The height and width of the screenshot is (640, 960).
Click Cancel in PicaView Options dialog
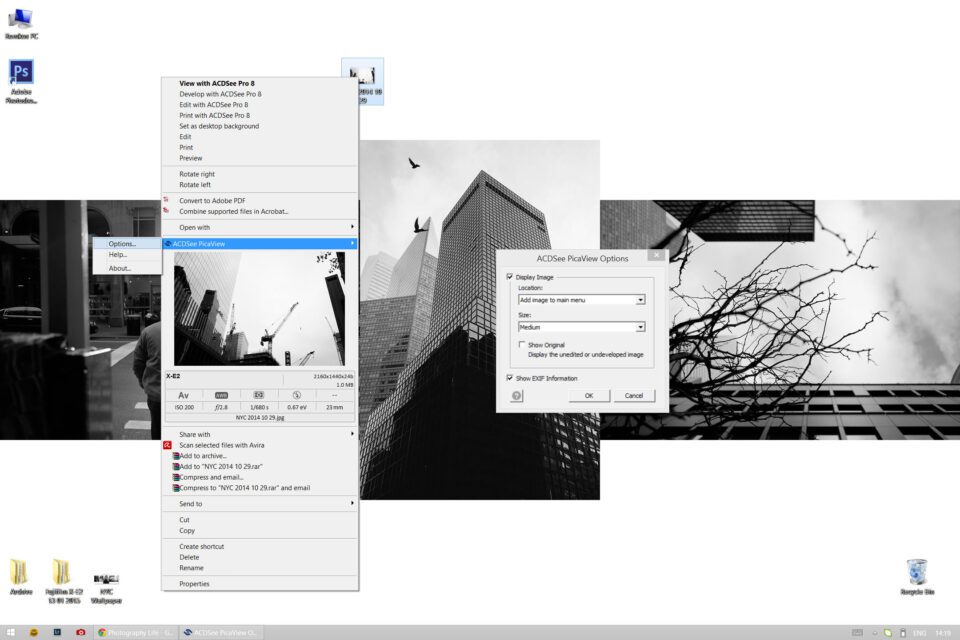634,396
